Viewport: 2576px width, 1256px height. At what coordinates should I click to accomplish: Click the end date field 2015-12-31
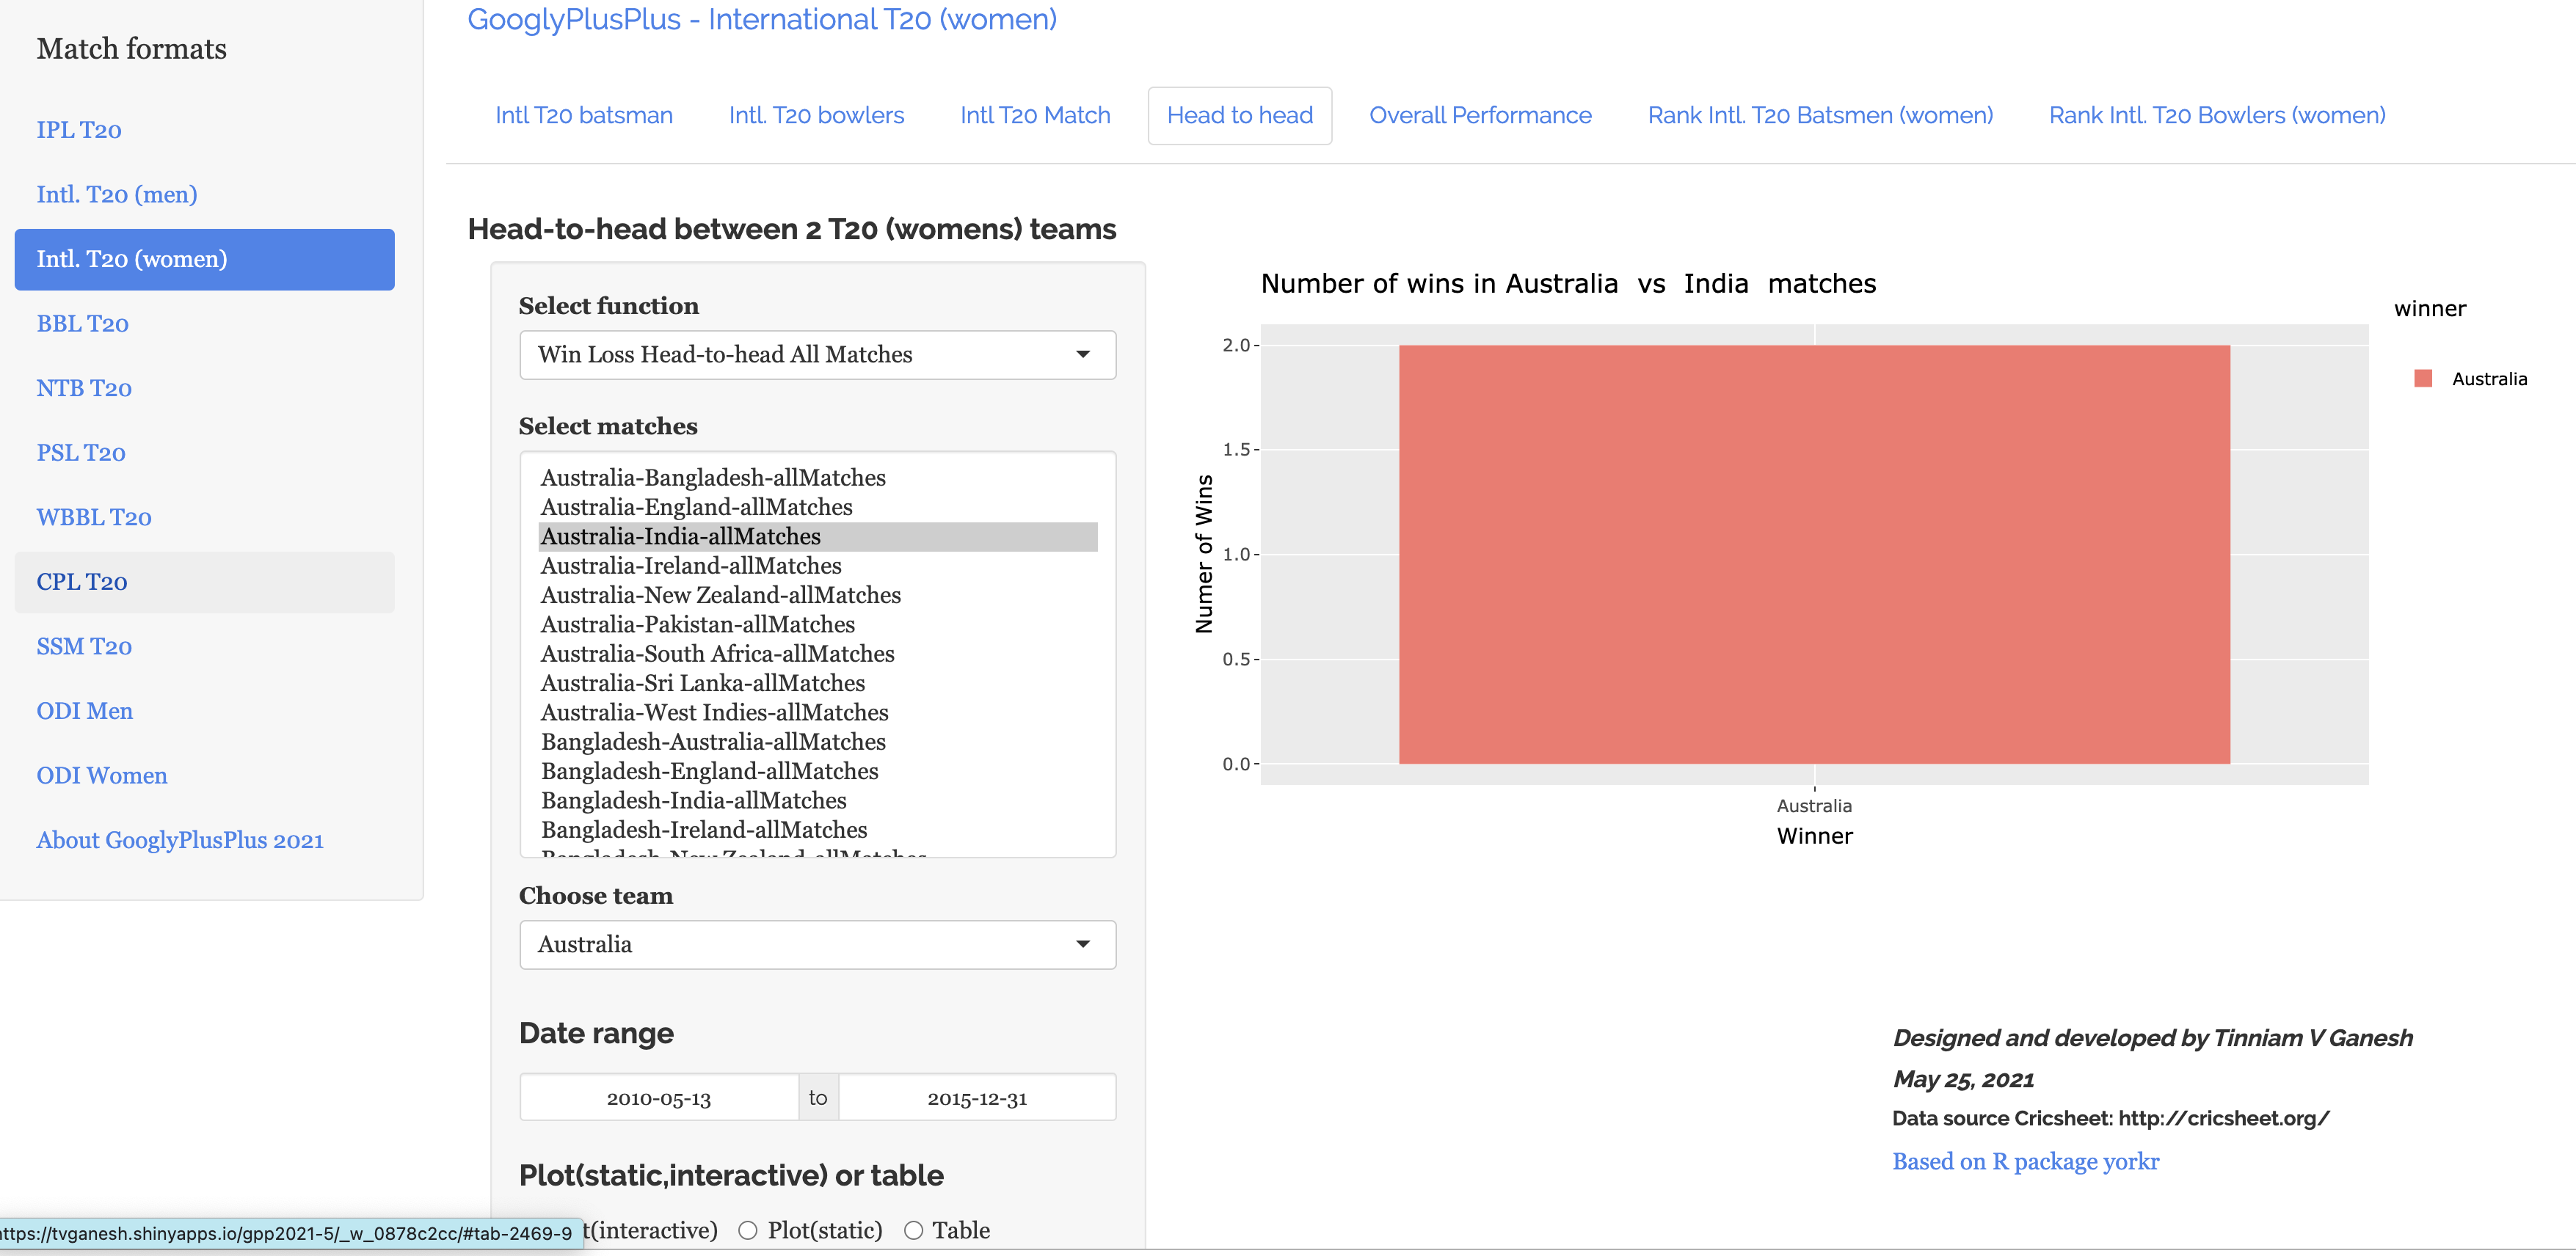click(x=976, y=1098)
